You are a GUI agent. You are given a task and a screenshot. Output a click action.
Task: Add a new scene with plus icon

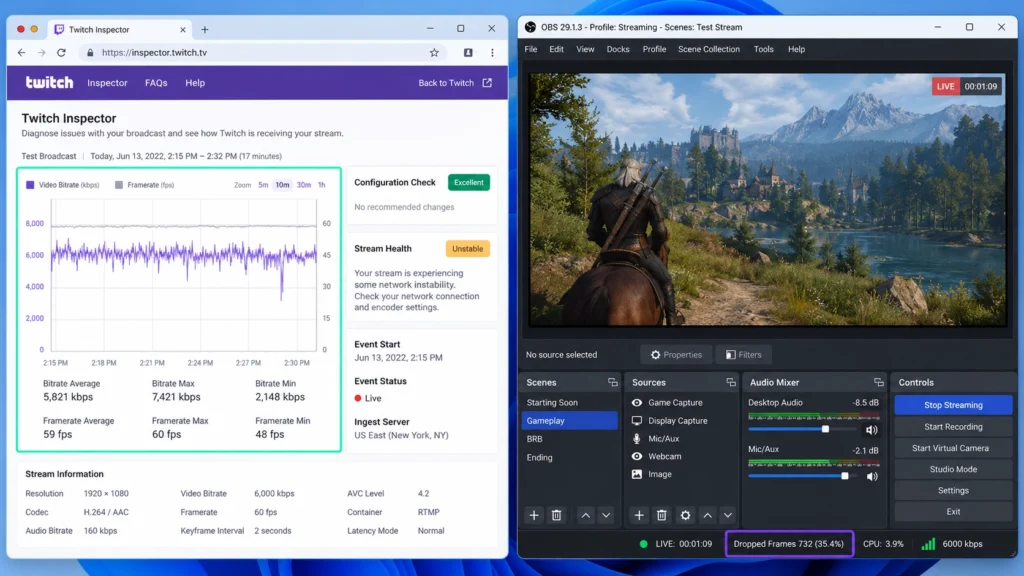tap(534, 515)
